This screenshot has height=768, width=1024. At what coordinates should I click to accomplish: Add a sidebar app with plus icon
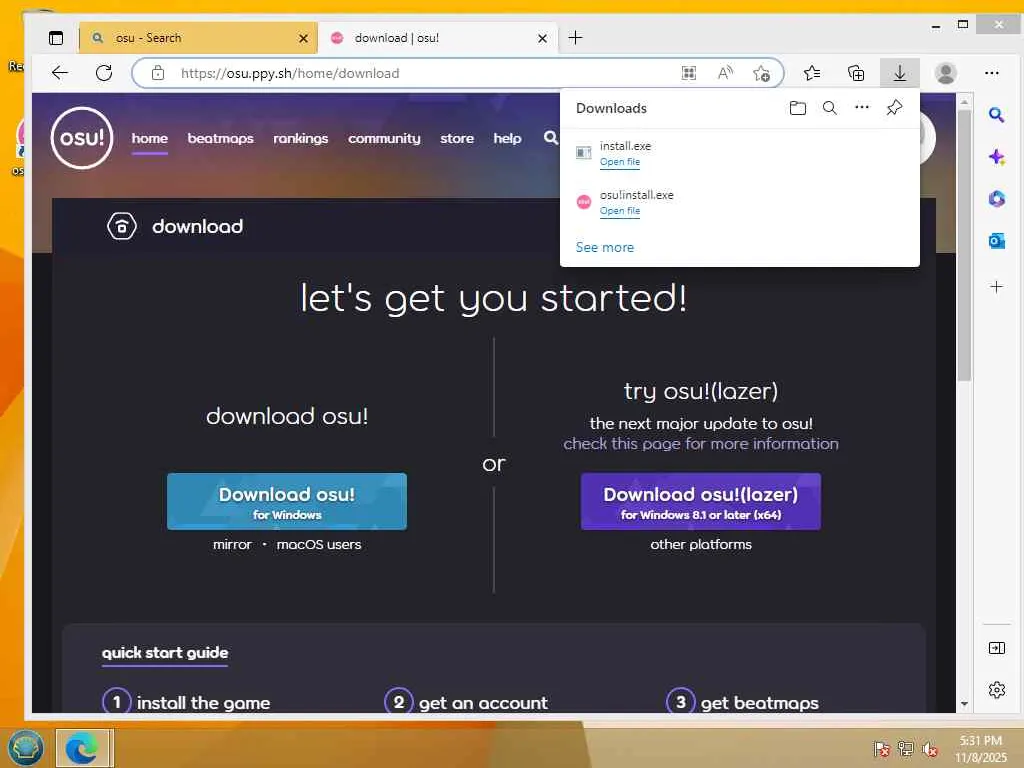coord(996,287)
